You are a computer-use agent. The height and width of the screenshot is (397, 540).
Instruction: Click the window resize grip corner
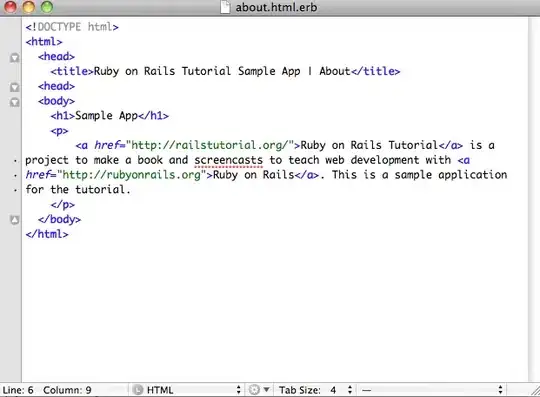click(x=535, y=391)
